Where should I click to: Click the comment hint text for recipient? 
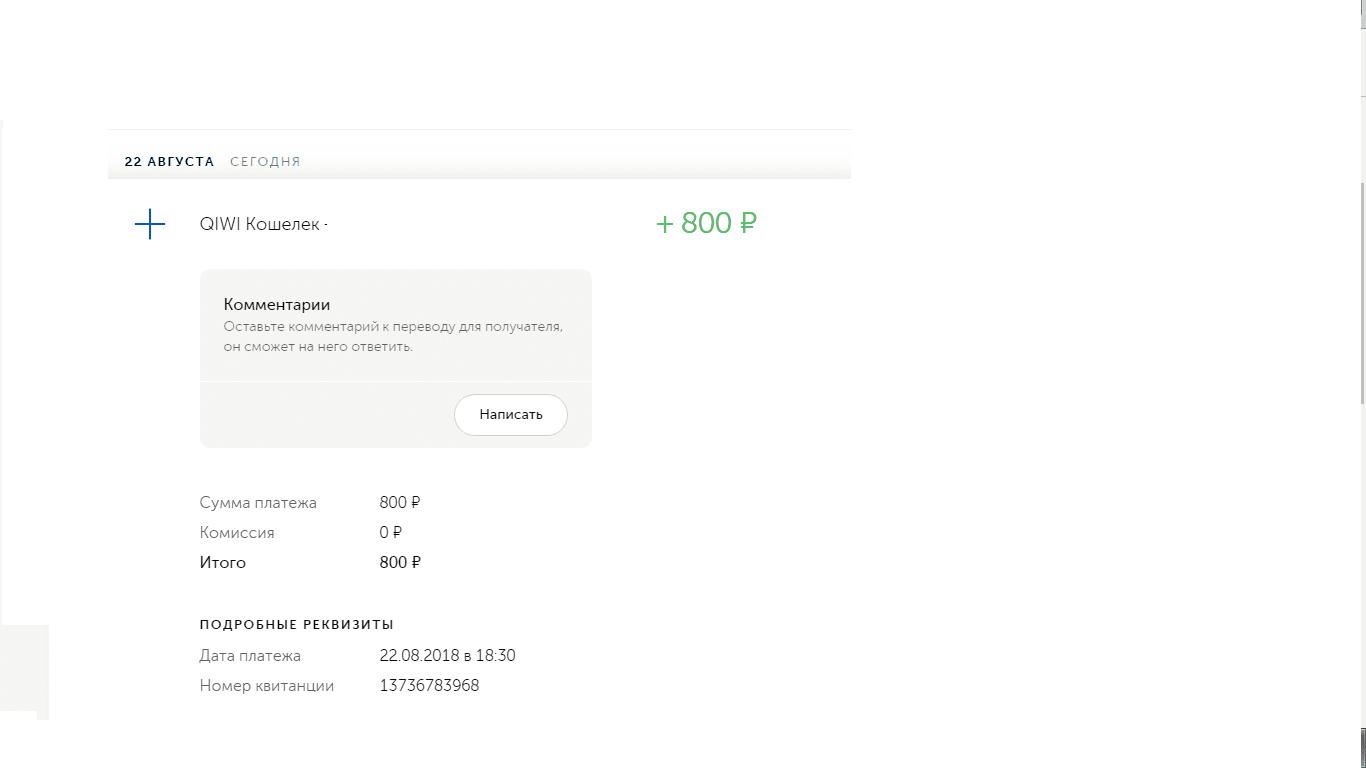coord(393,337)
